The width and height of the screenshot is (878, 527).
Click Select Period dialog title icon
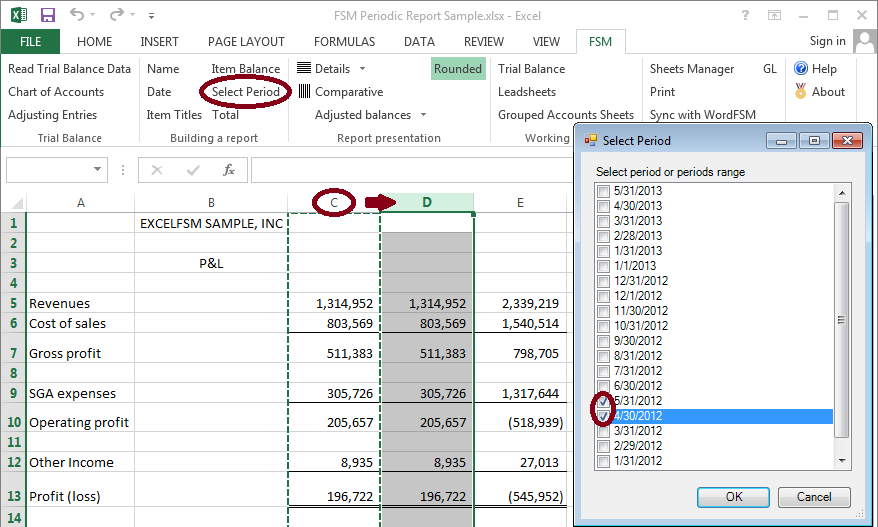coord(590,141)
